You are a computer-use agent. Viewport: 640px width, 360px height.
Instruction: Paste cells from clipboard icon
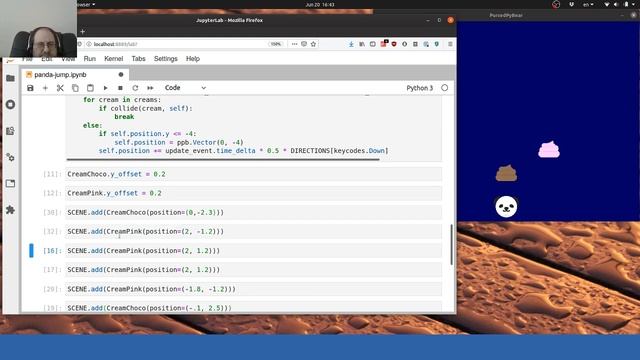click(x=90, y=88)
